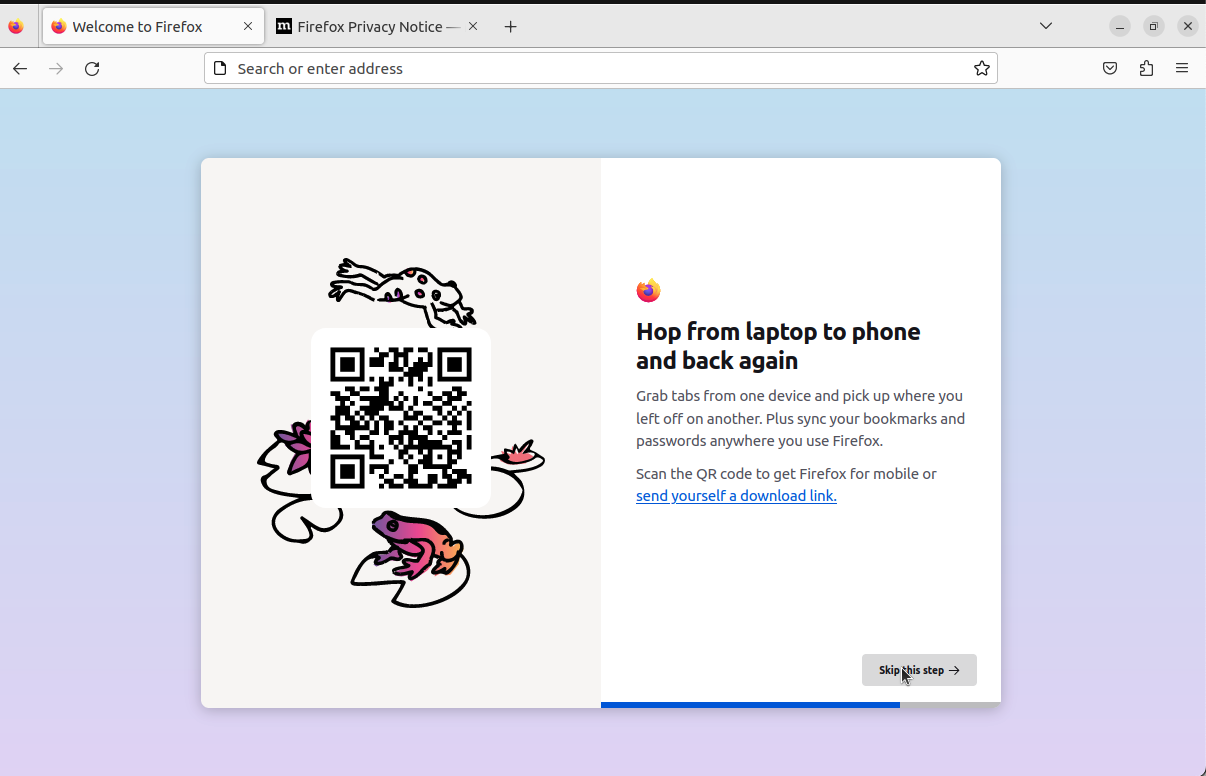Click the reload page icon

(92, 68)
